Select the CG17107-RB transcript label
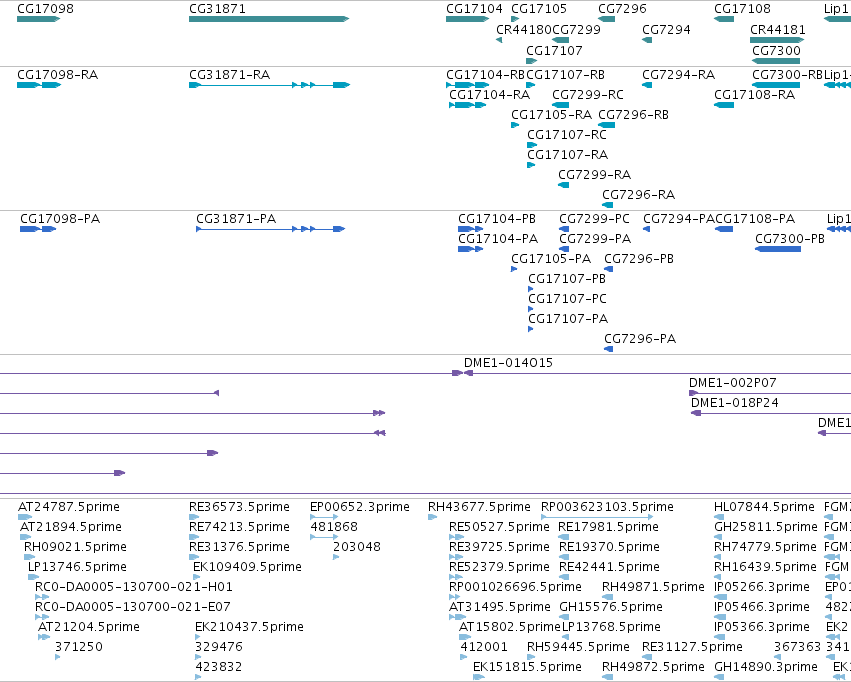Image resolution: width=851 pixels, height=682 pixels. 565,74
